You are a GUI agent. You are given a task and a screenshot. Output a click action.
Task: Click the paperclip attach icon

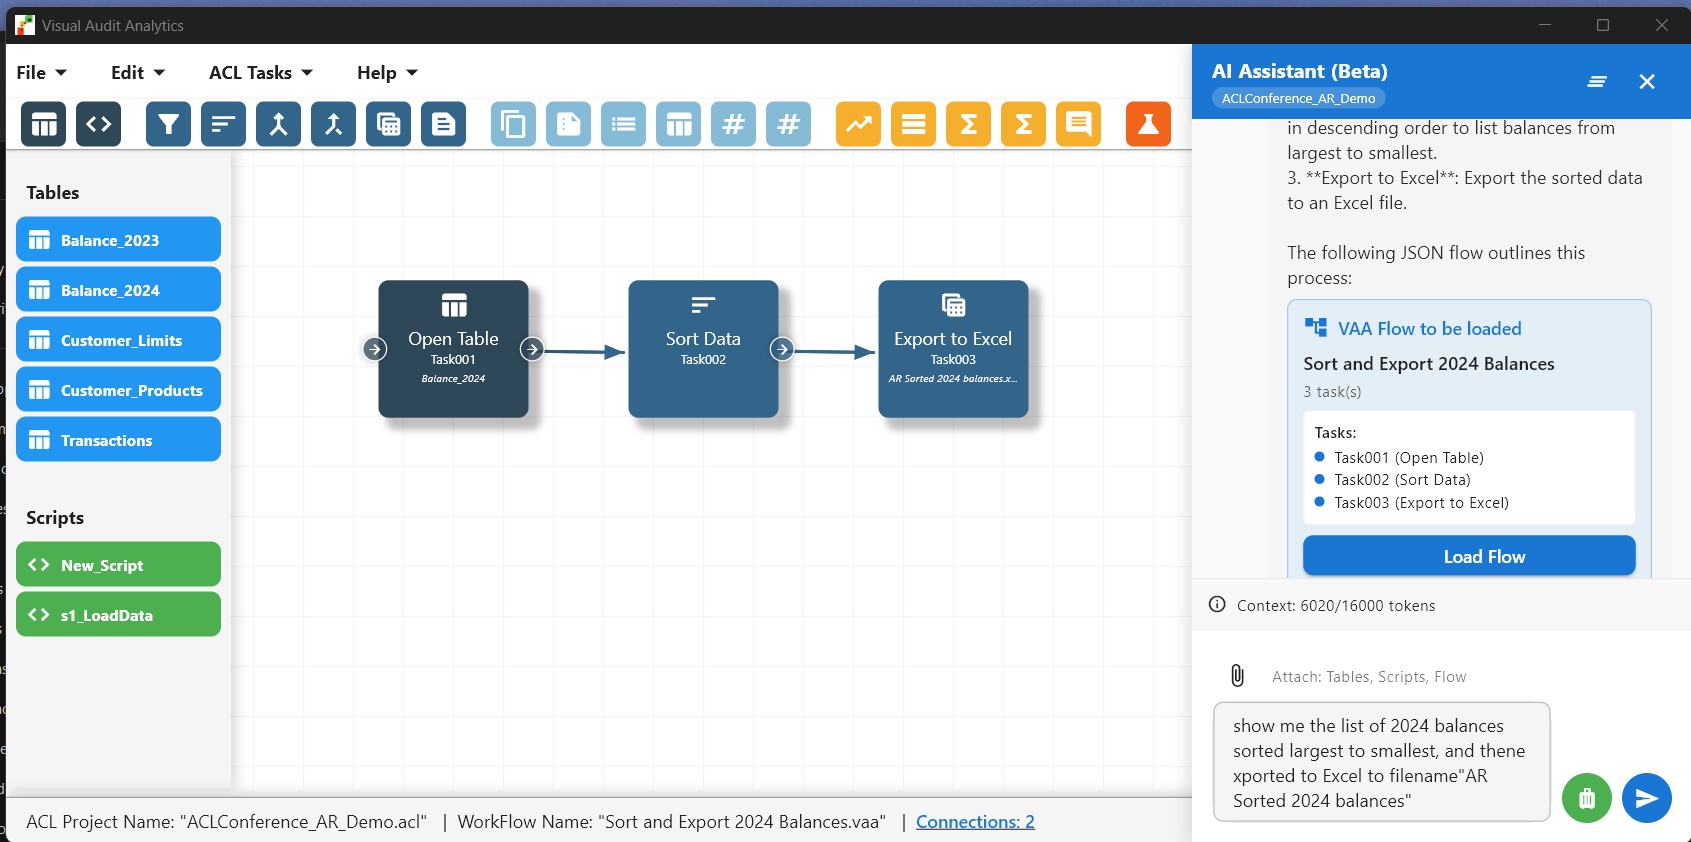point(1237,676)
